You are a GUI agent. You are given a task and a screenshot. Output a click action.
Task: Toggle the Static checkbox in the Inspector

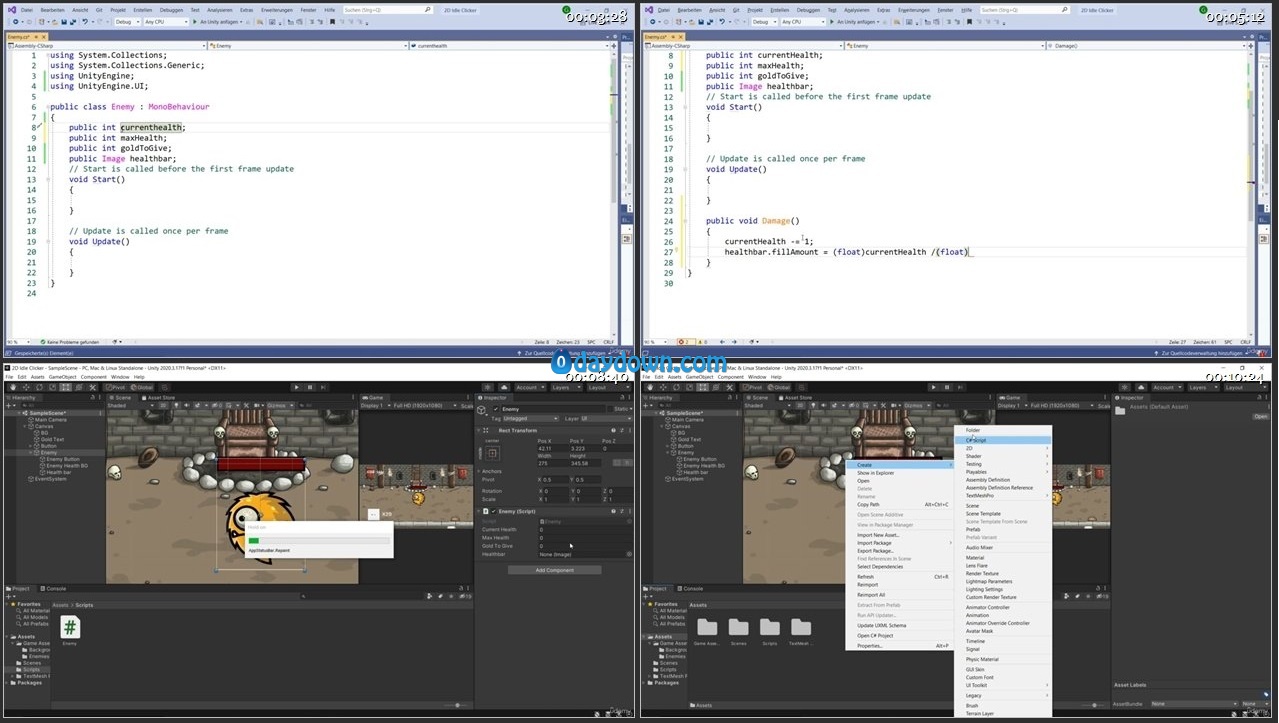(612, 409)
